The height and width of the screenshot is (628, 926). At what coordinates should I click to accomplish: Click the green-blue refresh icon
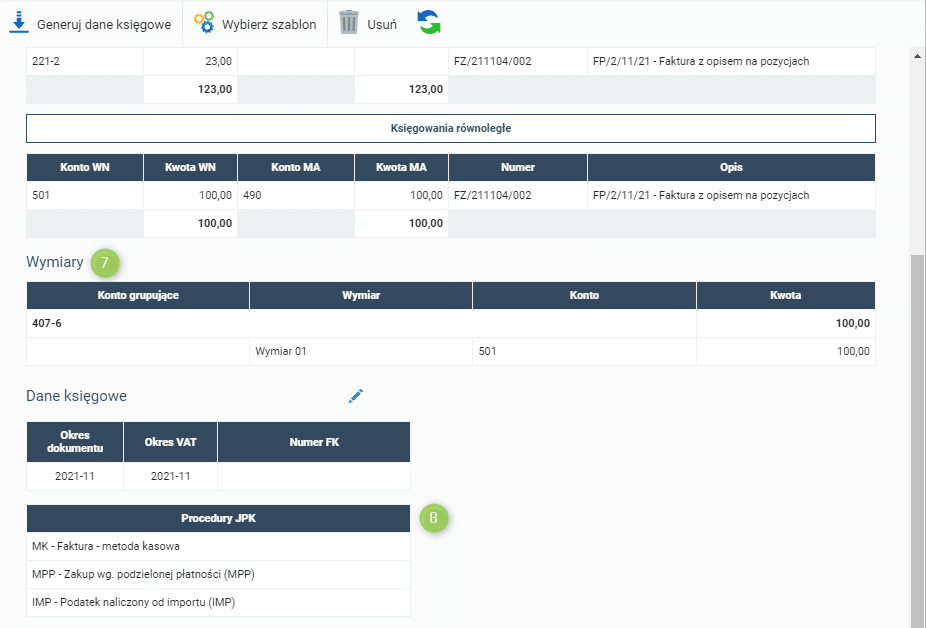[x=429, y=22]
